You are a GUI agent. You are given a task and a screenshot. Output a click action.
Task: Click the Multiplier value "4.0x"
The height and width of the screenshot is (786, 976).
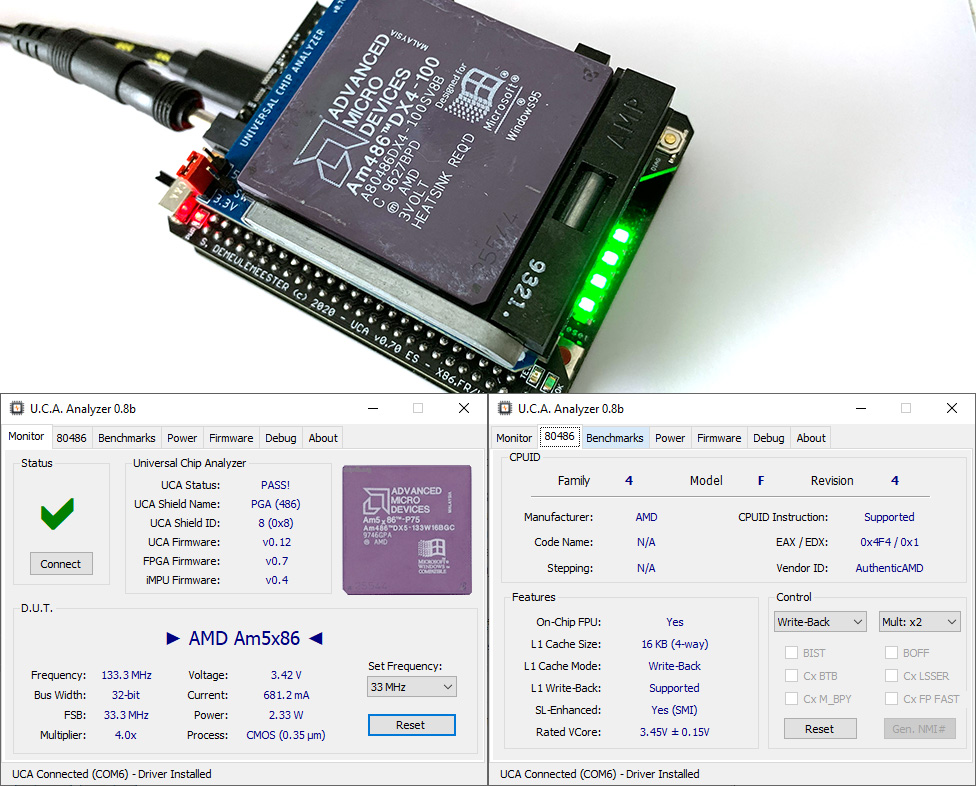[x=126, y=735]
